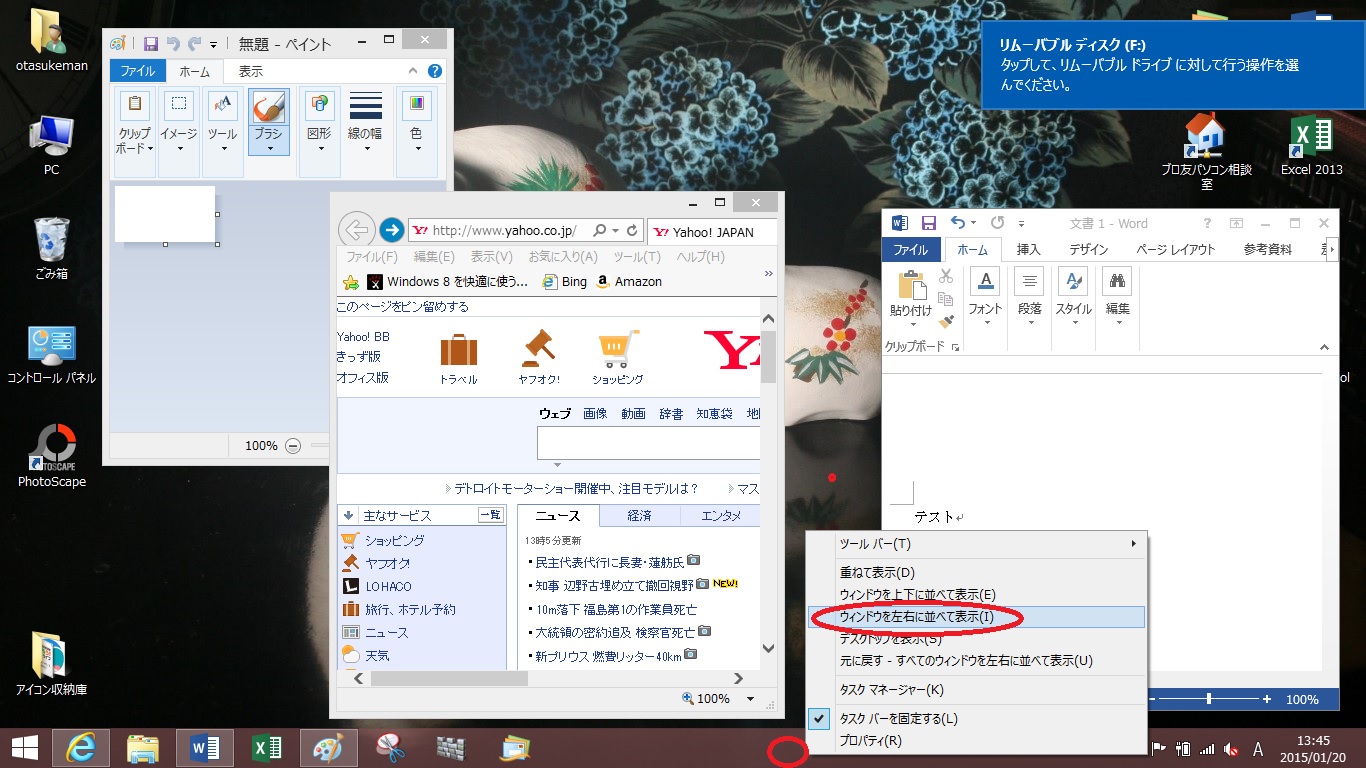Choose 重ねて表示(D) in the taskbar context menu
Image resolution: width=1366 pixels, height=768 pixels.
click(977, 573)
